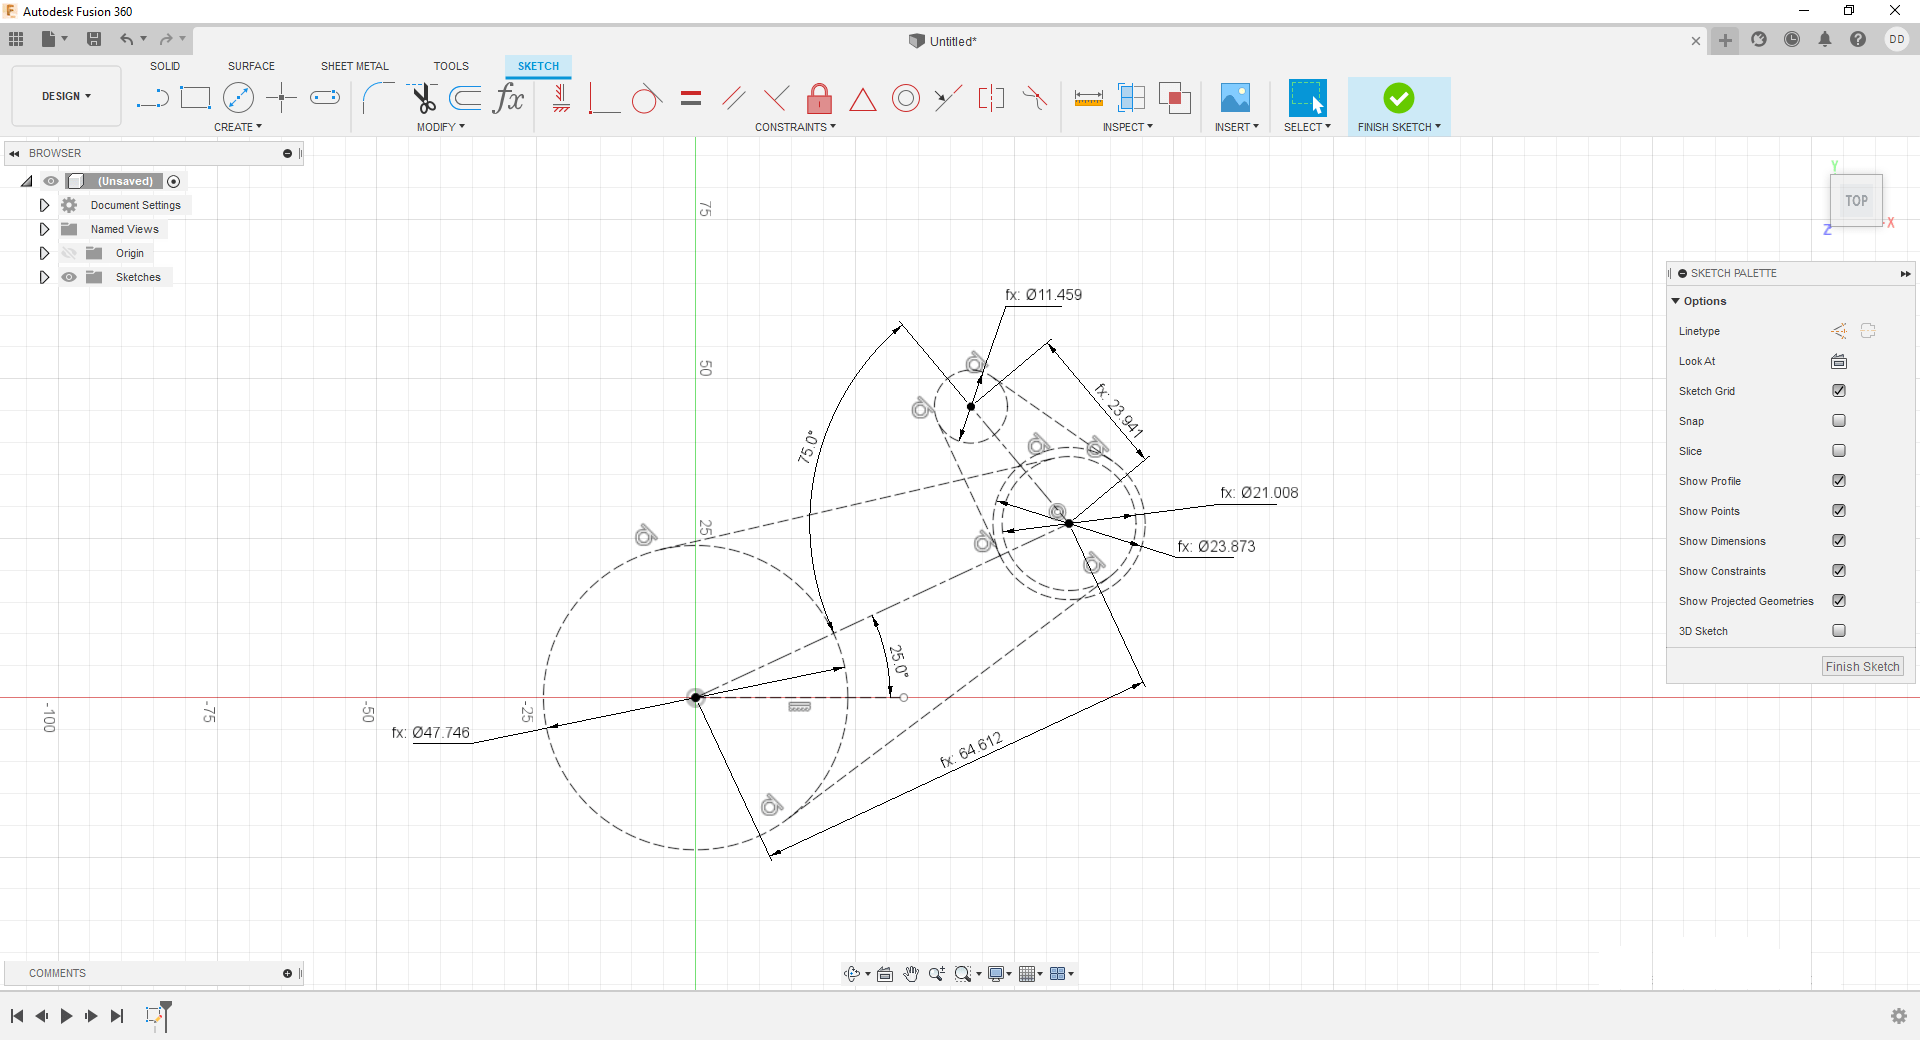Turn on Snap in Sketch Palette
Viewport: 1920px width, 1040px height.
tap(1839, 420)
